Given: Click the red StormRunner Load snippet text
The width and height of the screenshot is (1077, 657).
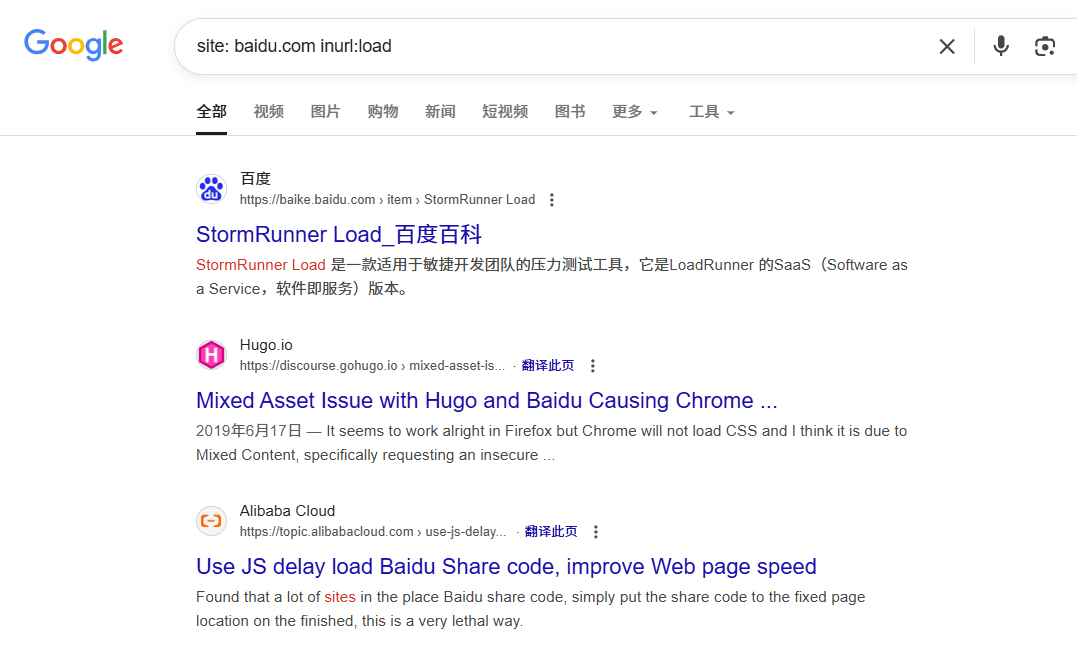Looking at the screenshot, I should point(260,265).
